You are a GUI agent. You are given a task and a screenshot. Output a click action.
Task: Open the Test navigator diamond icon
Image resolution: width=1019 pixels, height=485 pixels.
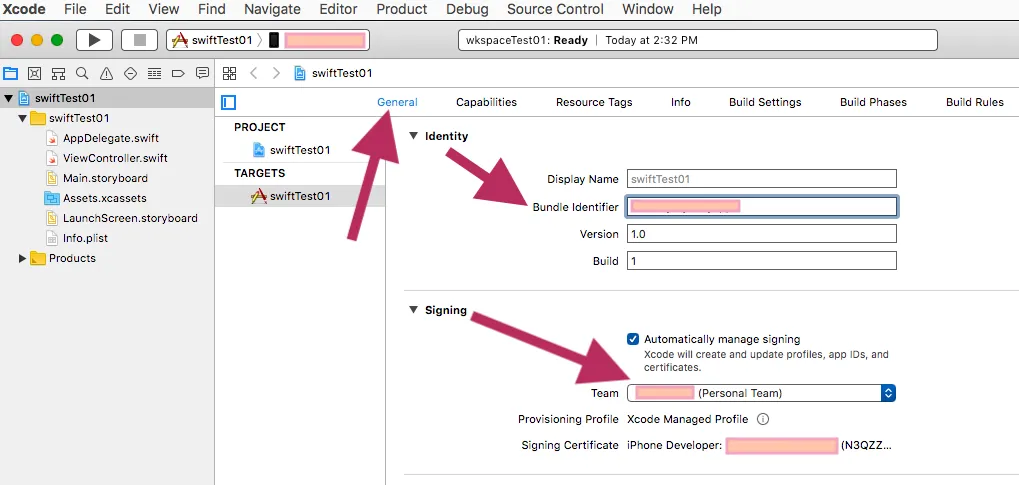(x=130, y=73)
